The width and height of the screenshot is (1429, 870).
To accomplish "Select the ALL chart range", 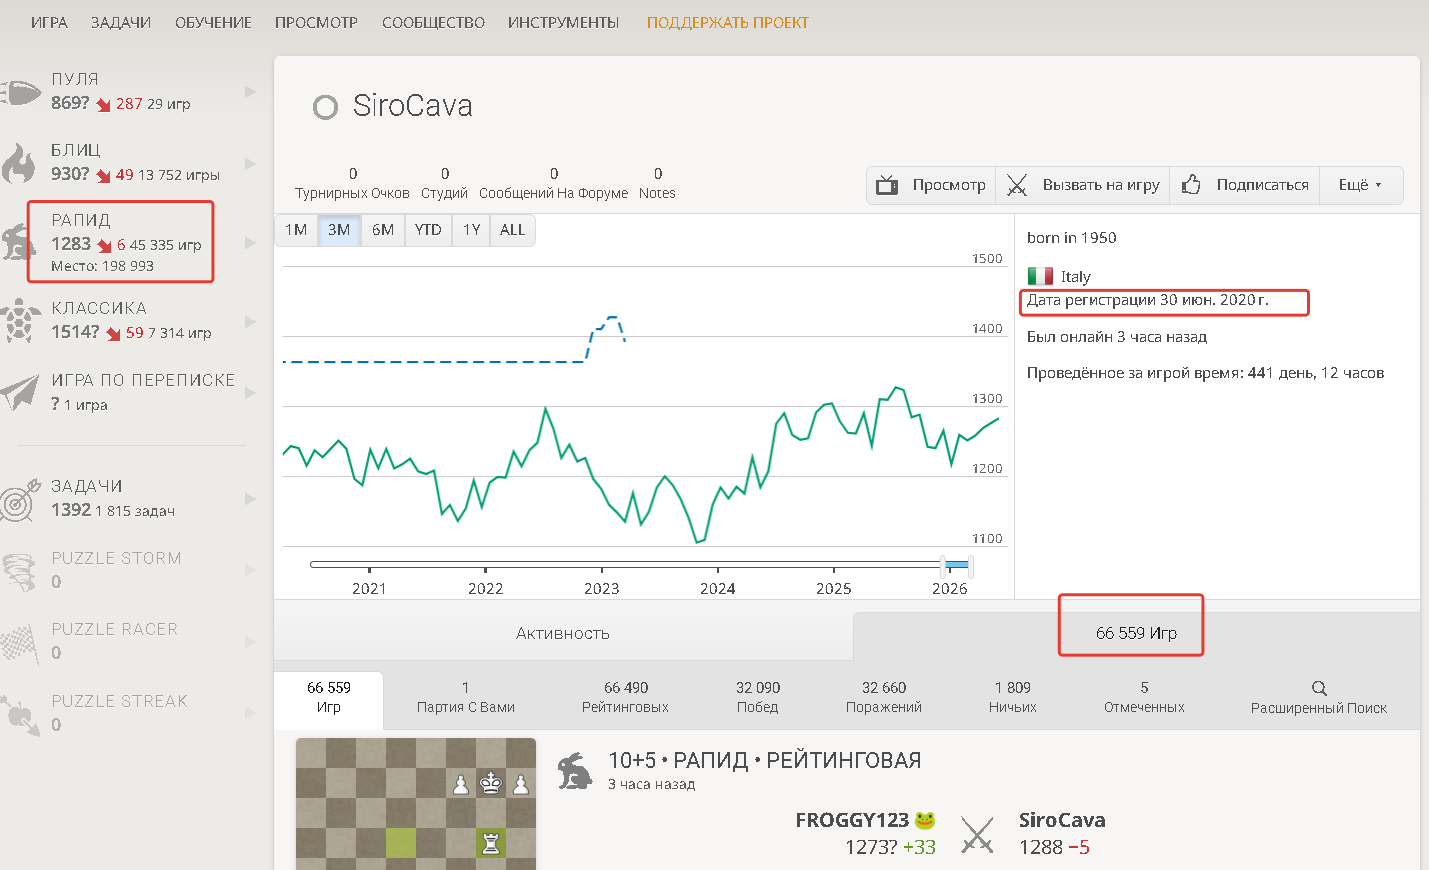I will pos(512,230).
